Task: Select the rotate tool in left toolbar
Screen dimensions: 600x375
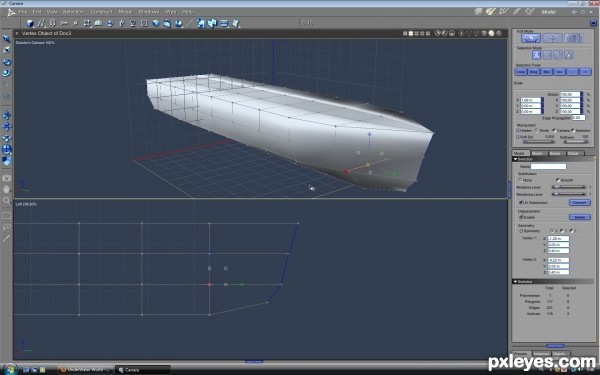Action: tap(7, 62)
